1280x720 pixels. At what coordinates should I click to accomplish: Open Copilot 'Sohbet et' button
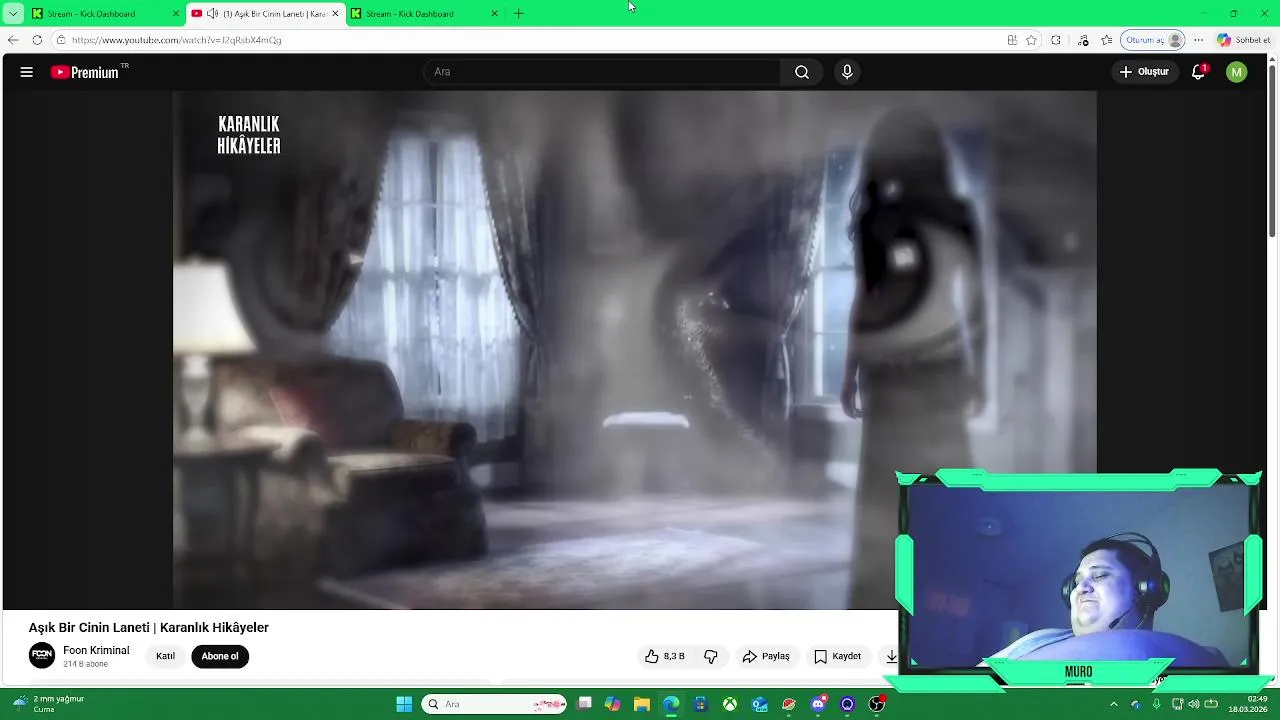click(1244, 40)
